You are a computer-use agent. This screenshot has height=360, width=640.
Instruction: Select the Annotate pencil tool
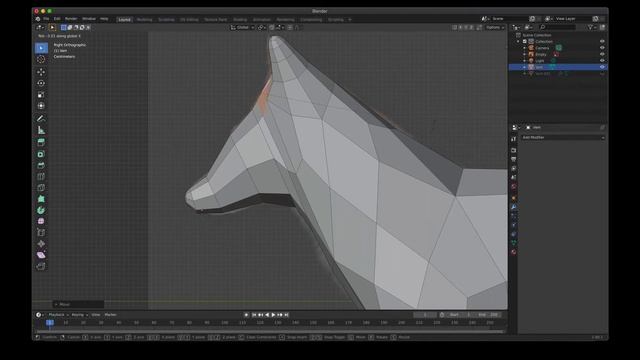click(x=41, y=118)
